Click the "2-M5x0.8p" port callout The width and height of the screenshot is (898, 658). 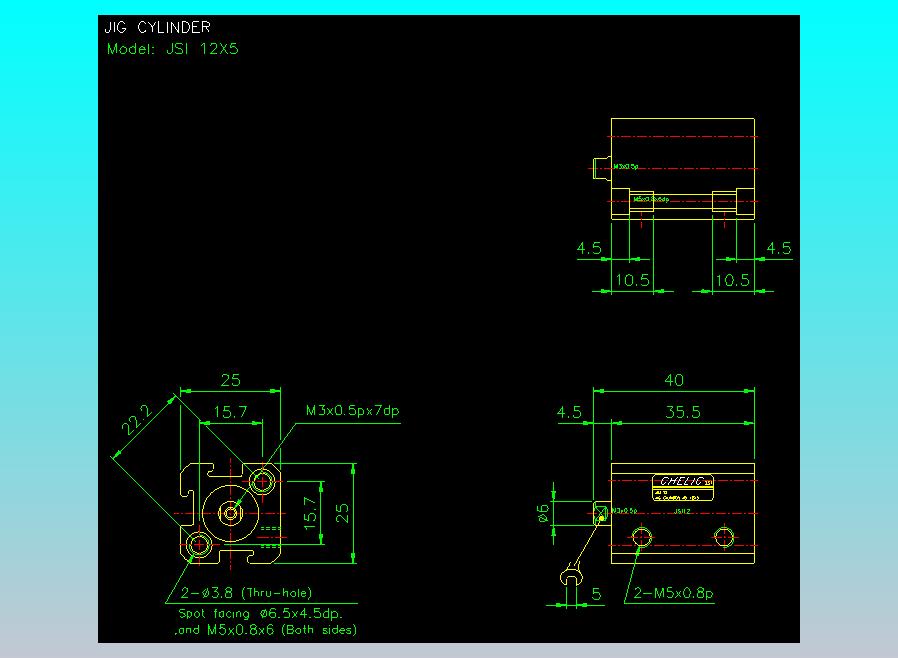(674, 593)
